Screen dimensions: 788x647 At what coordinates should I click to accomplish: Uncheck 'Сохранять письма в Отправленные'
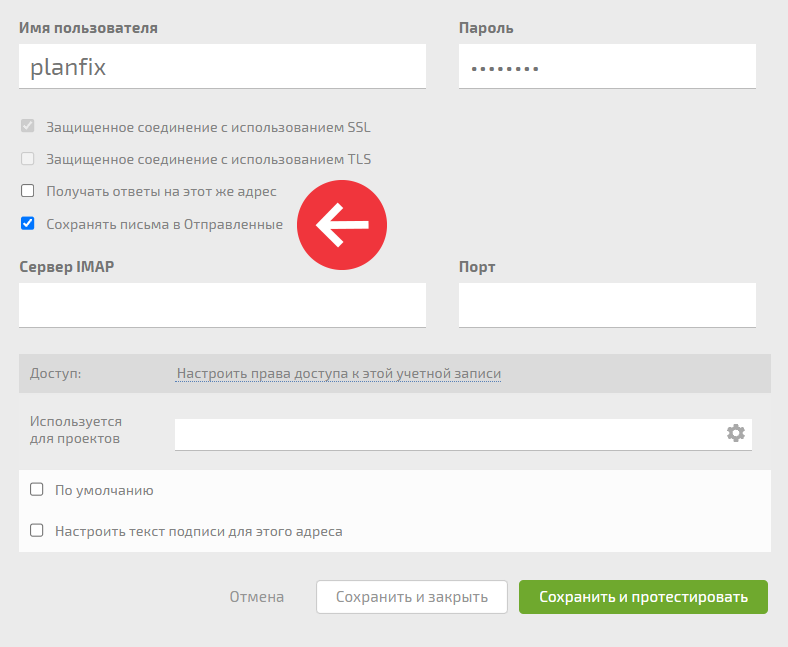(x=28, y=223)
